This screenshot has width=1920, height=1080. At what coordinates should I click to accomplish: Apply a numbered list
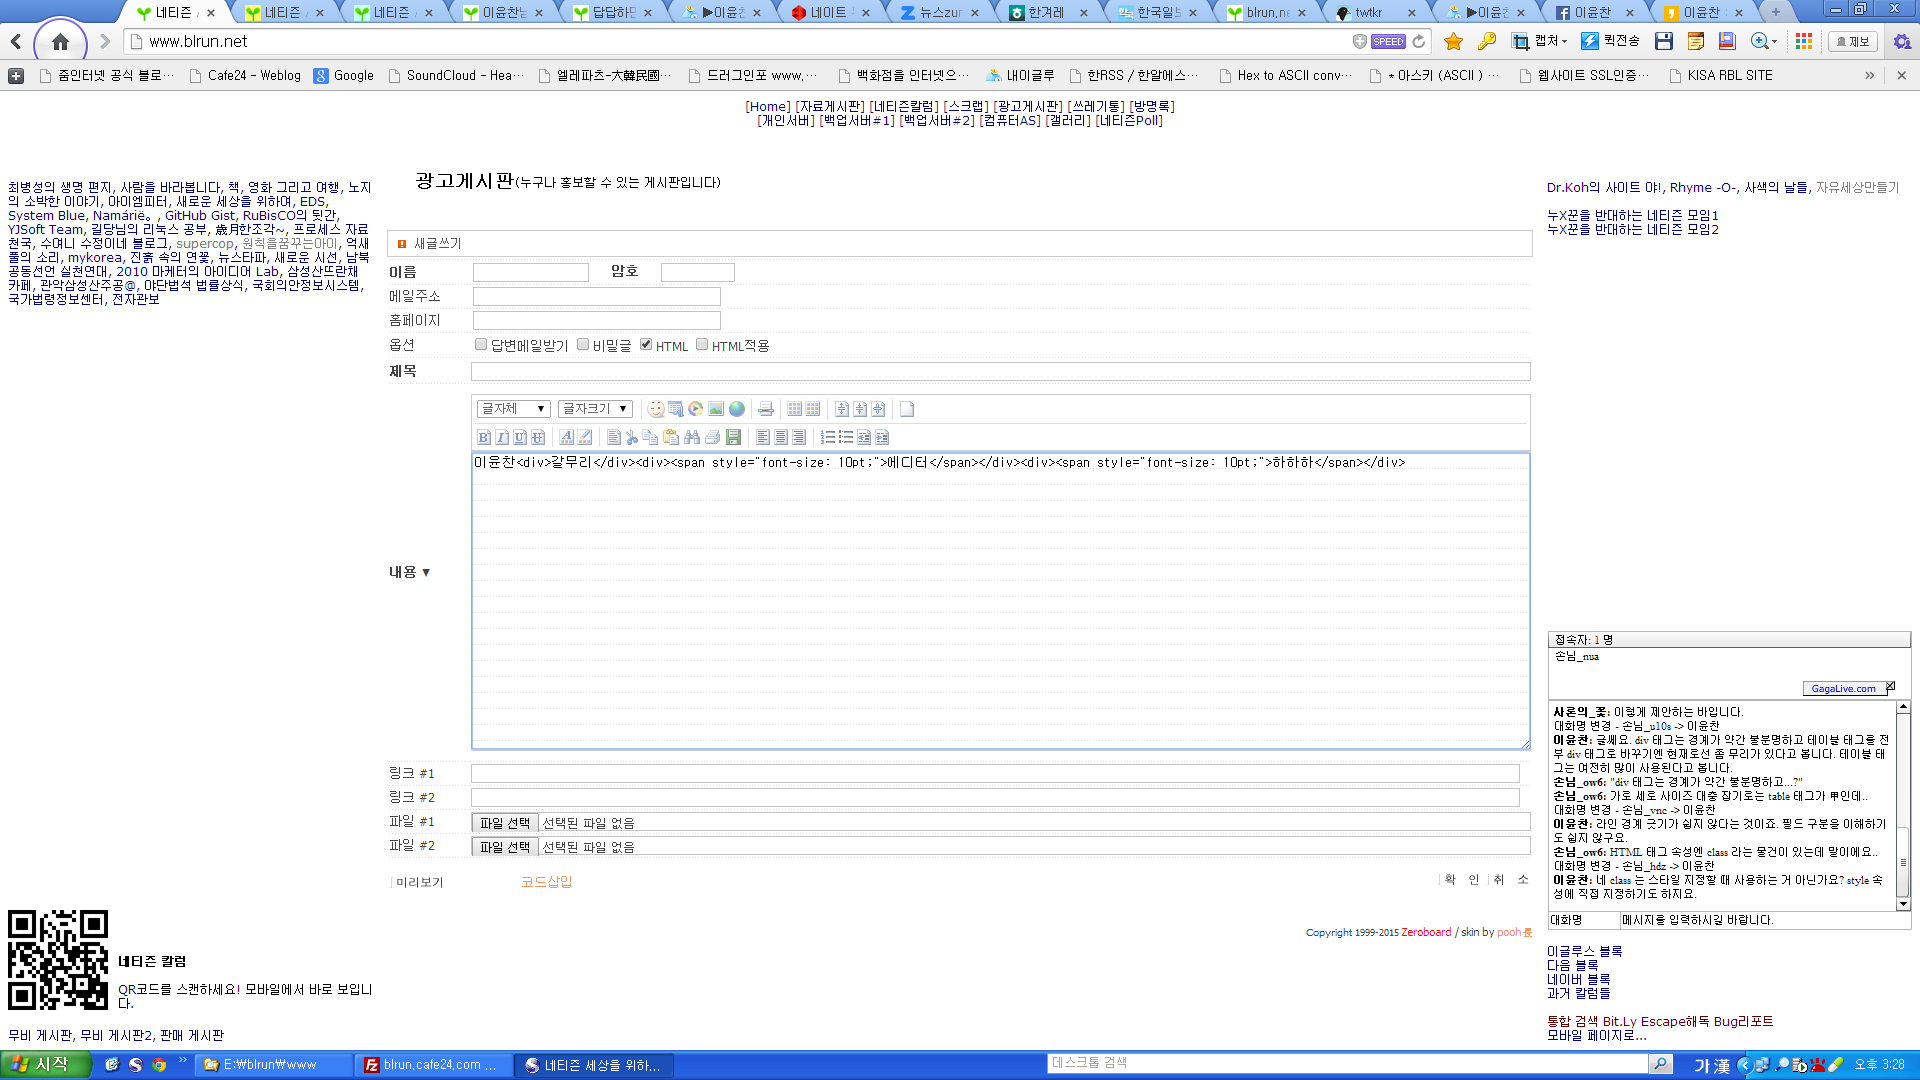tap(828, 437)
